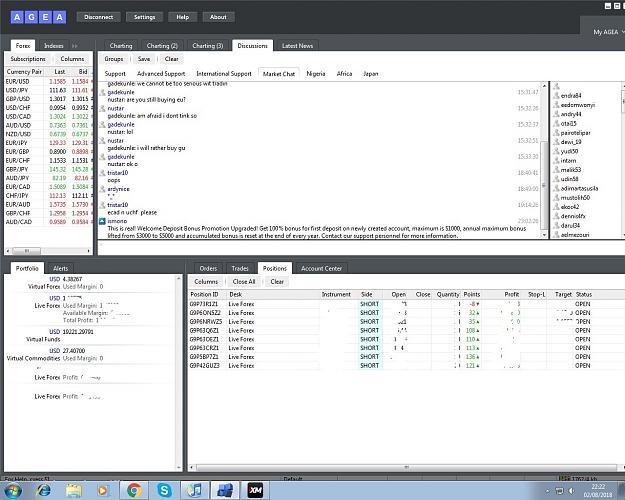
Task: Open iTunes from the taskbar
Action: [x=195, y=490]
